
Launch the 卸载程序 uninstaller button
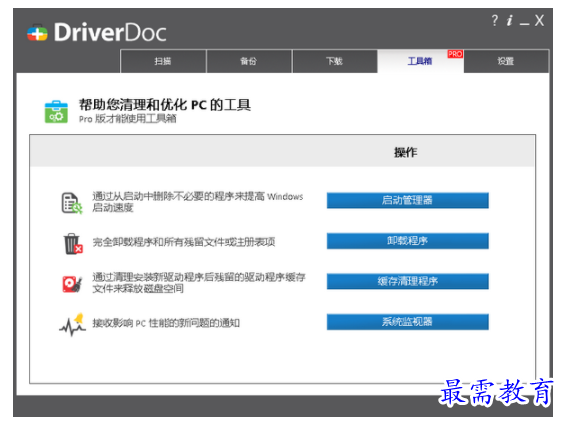(408, 241)
